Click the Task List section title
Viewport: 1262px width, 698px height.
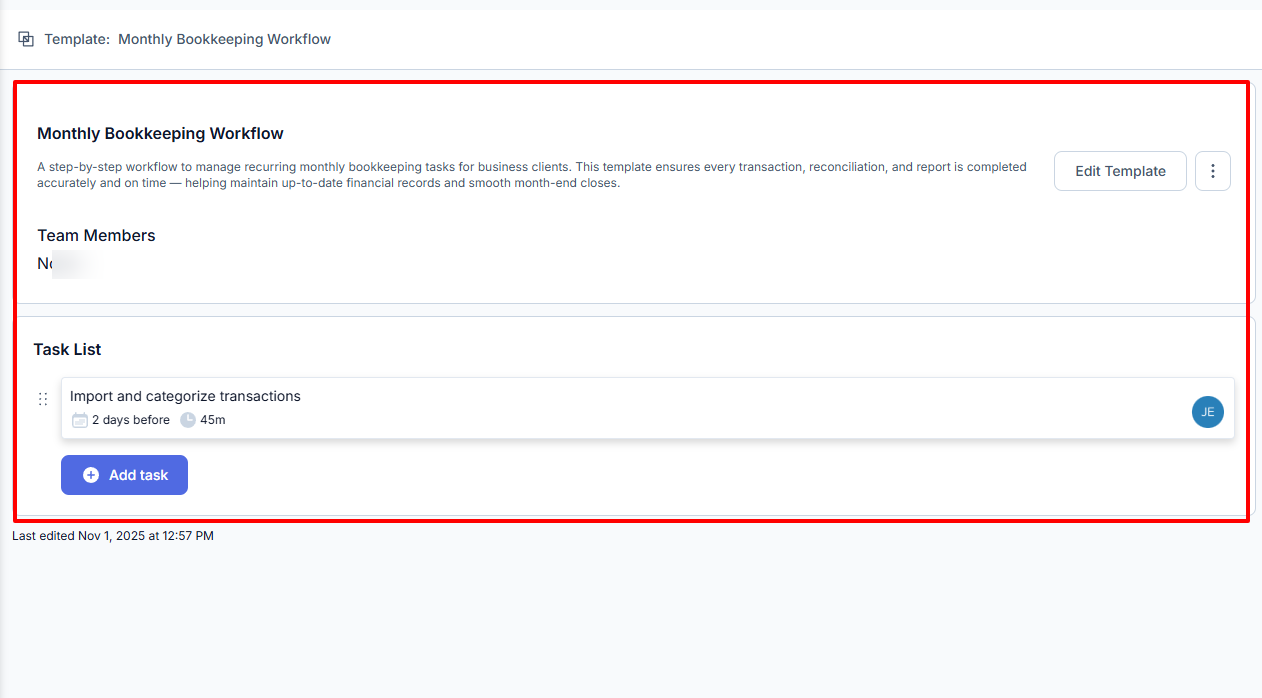[x=67, y=349]
